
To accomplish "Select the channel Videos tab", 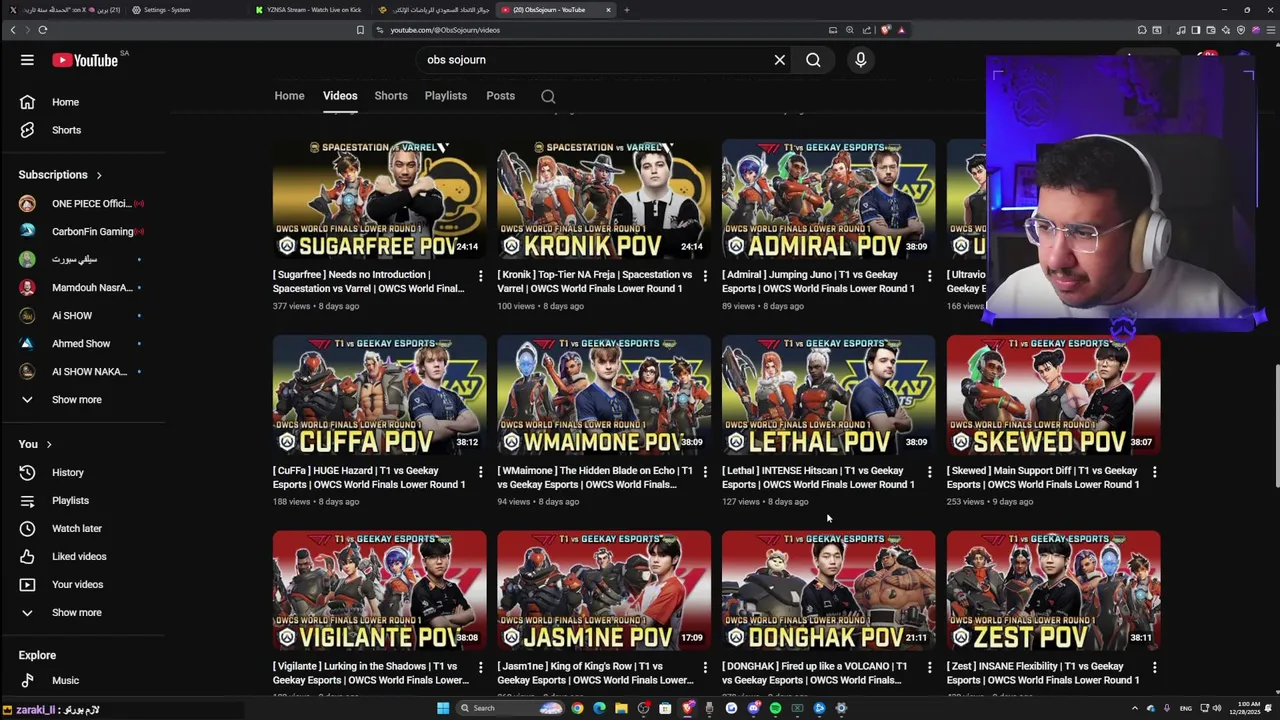I will tap(340, 96).
